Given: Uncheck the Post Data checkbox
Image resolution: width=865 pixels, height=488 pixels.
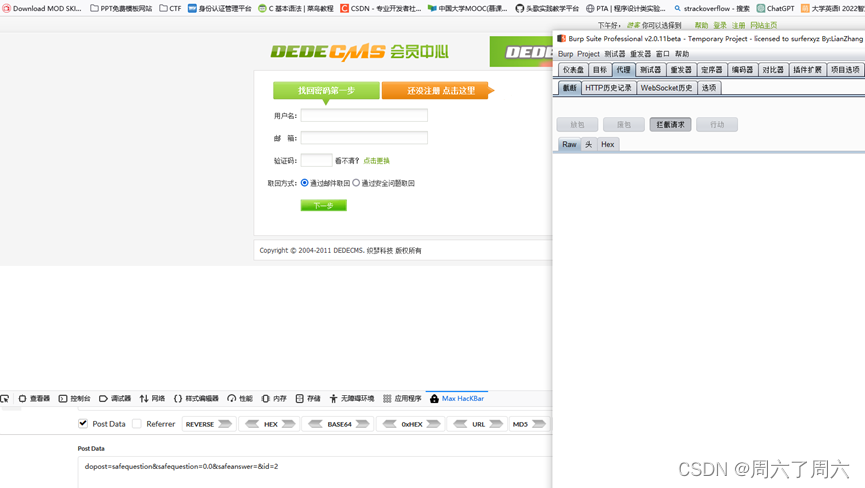Looking at the screenshot, I should pyautogui.click(x=83, y=423).
